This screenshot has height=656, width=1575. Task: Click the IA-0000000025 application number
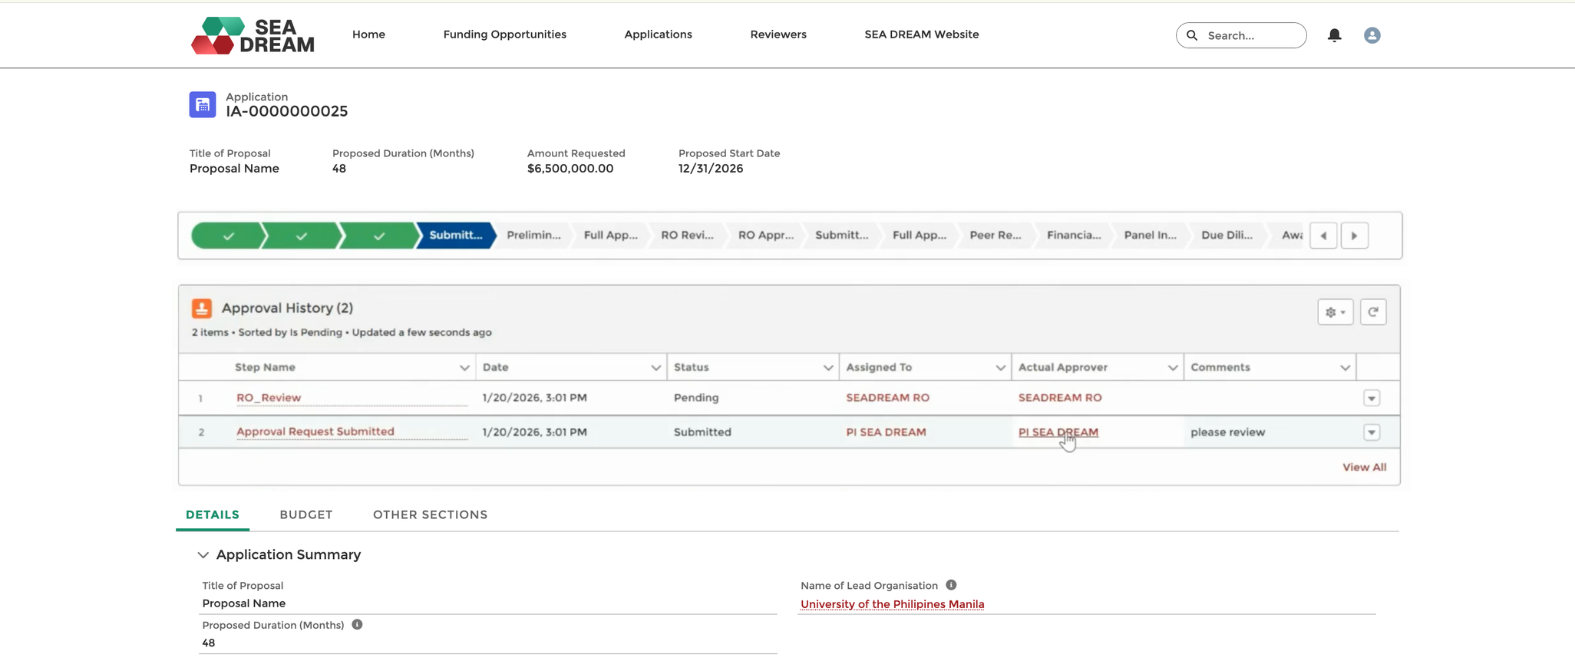pyautogui.click(x=287, y=112)
